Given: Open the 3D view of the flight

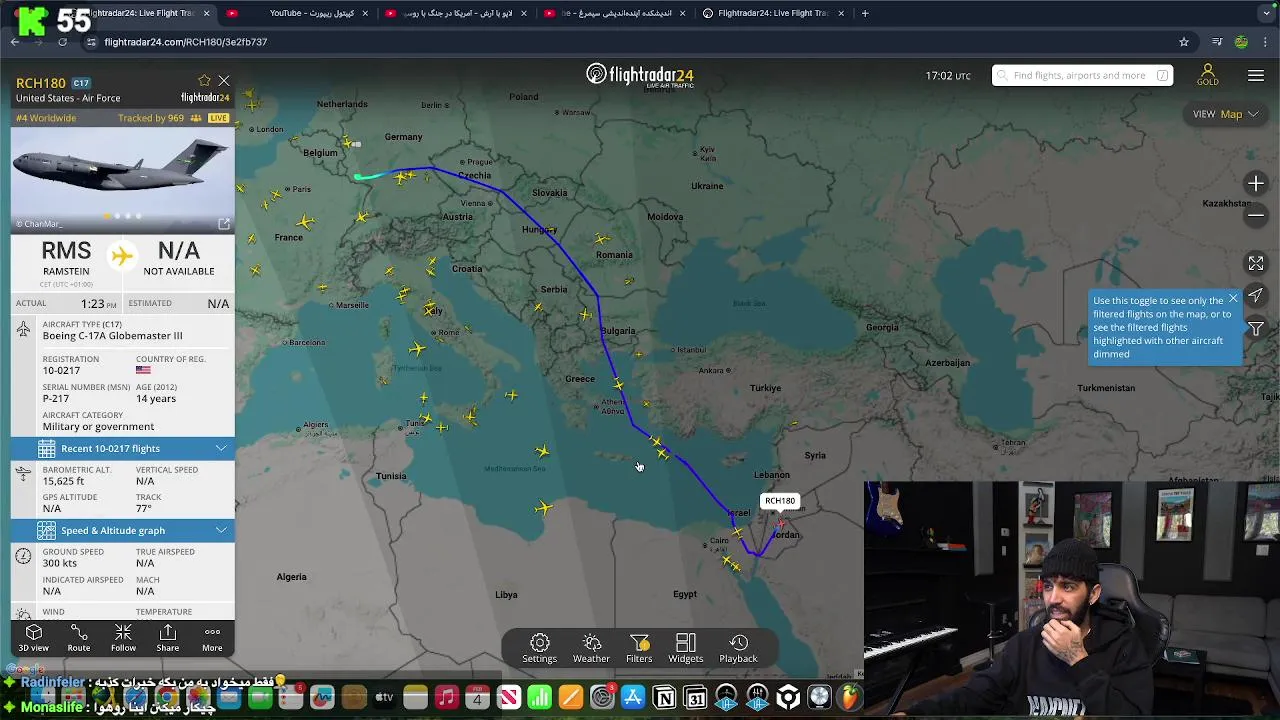Looking at the screenshot, I should click(x=33, y=638).
